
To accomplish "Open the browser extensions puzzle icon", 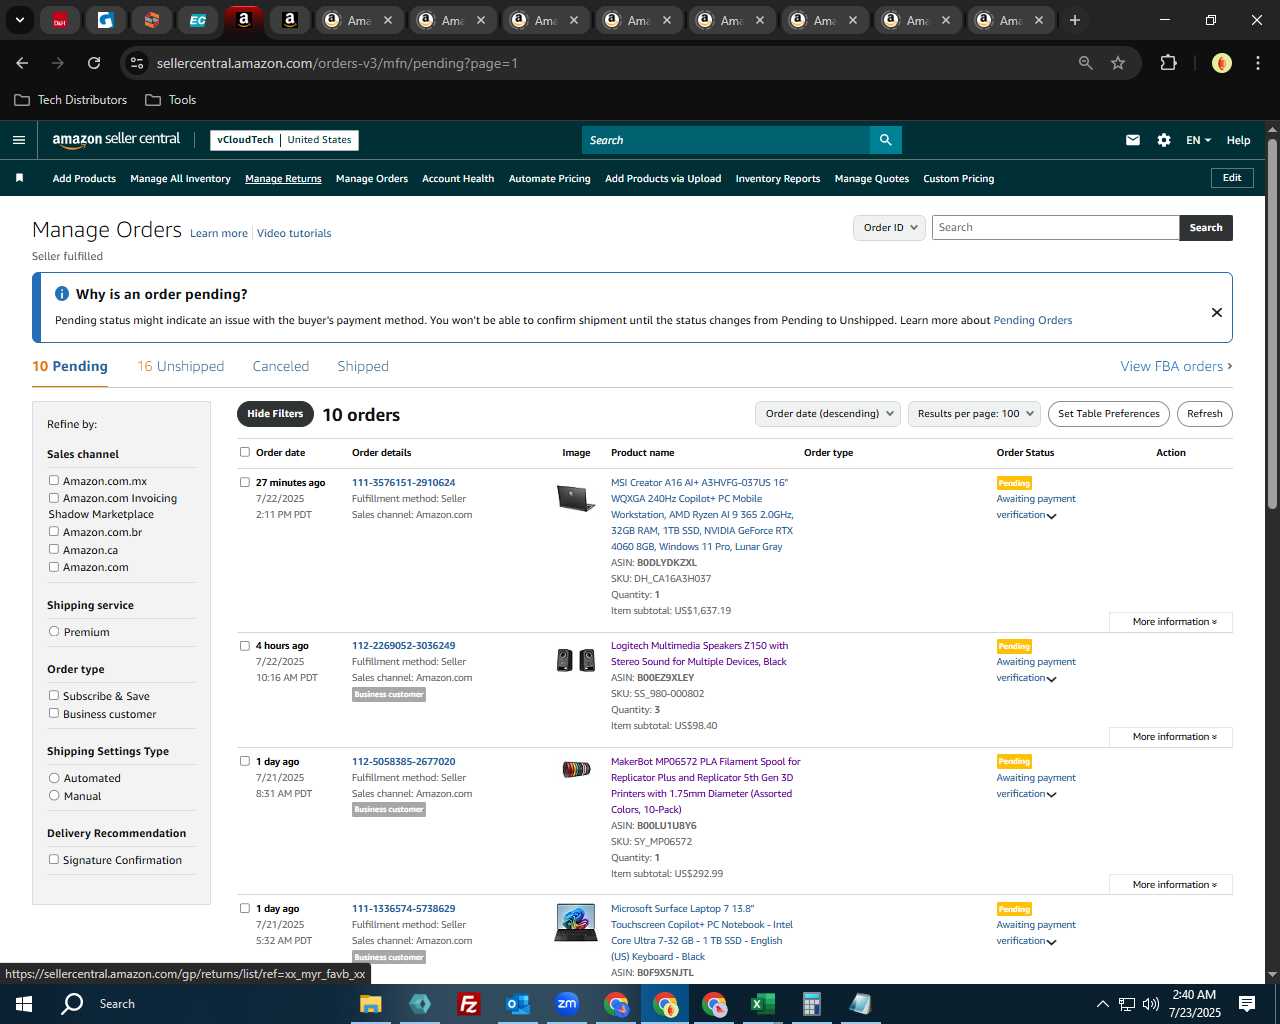I will click(x=1168, y=63).
